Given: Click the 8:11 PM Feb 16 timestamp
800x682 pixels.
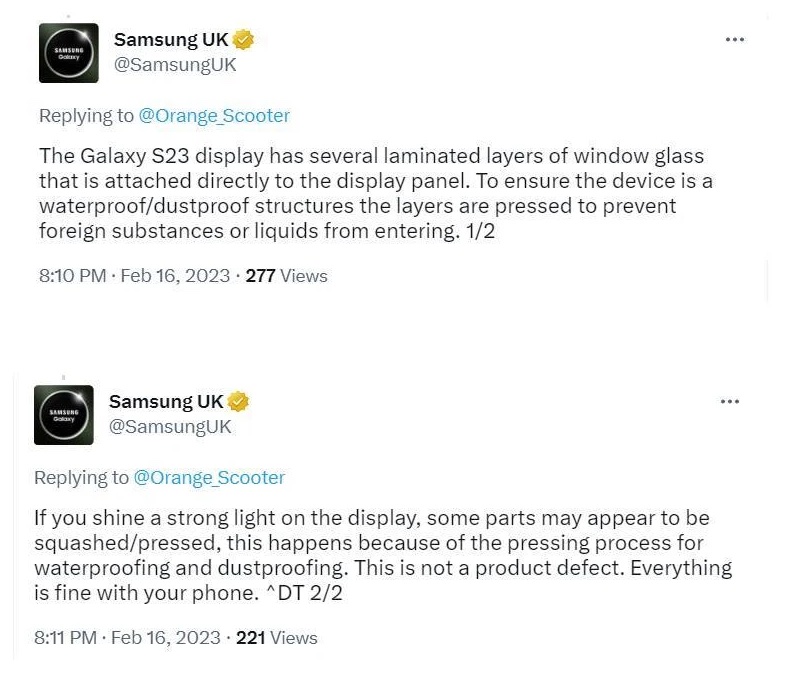Looking at the screenshot, I should point(127,638).
